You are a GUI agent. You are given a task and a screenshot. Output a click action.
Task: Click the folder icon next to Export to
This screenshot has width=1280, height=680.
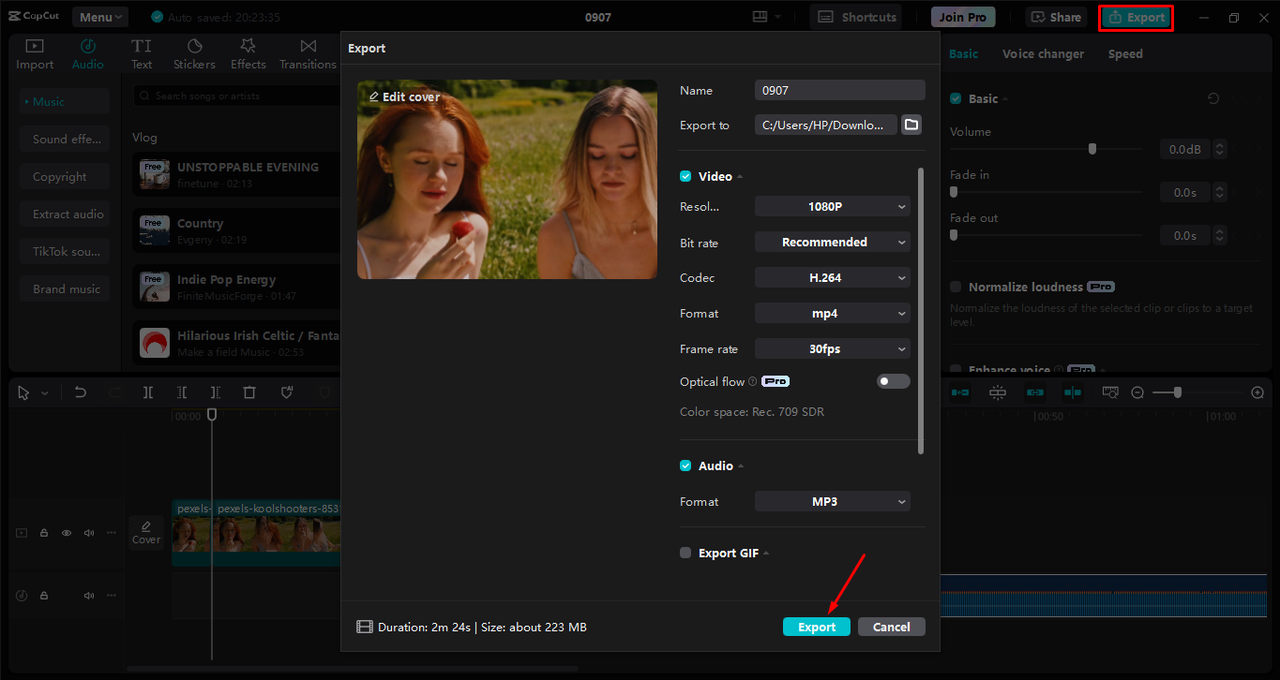pos(911,125)
